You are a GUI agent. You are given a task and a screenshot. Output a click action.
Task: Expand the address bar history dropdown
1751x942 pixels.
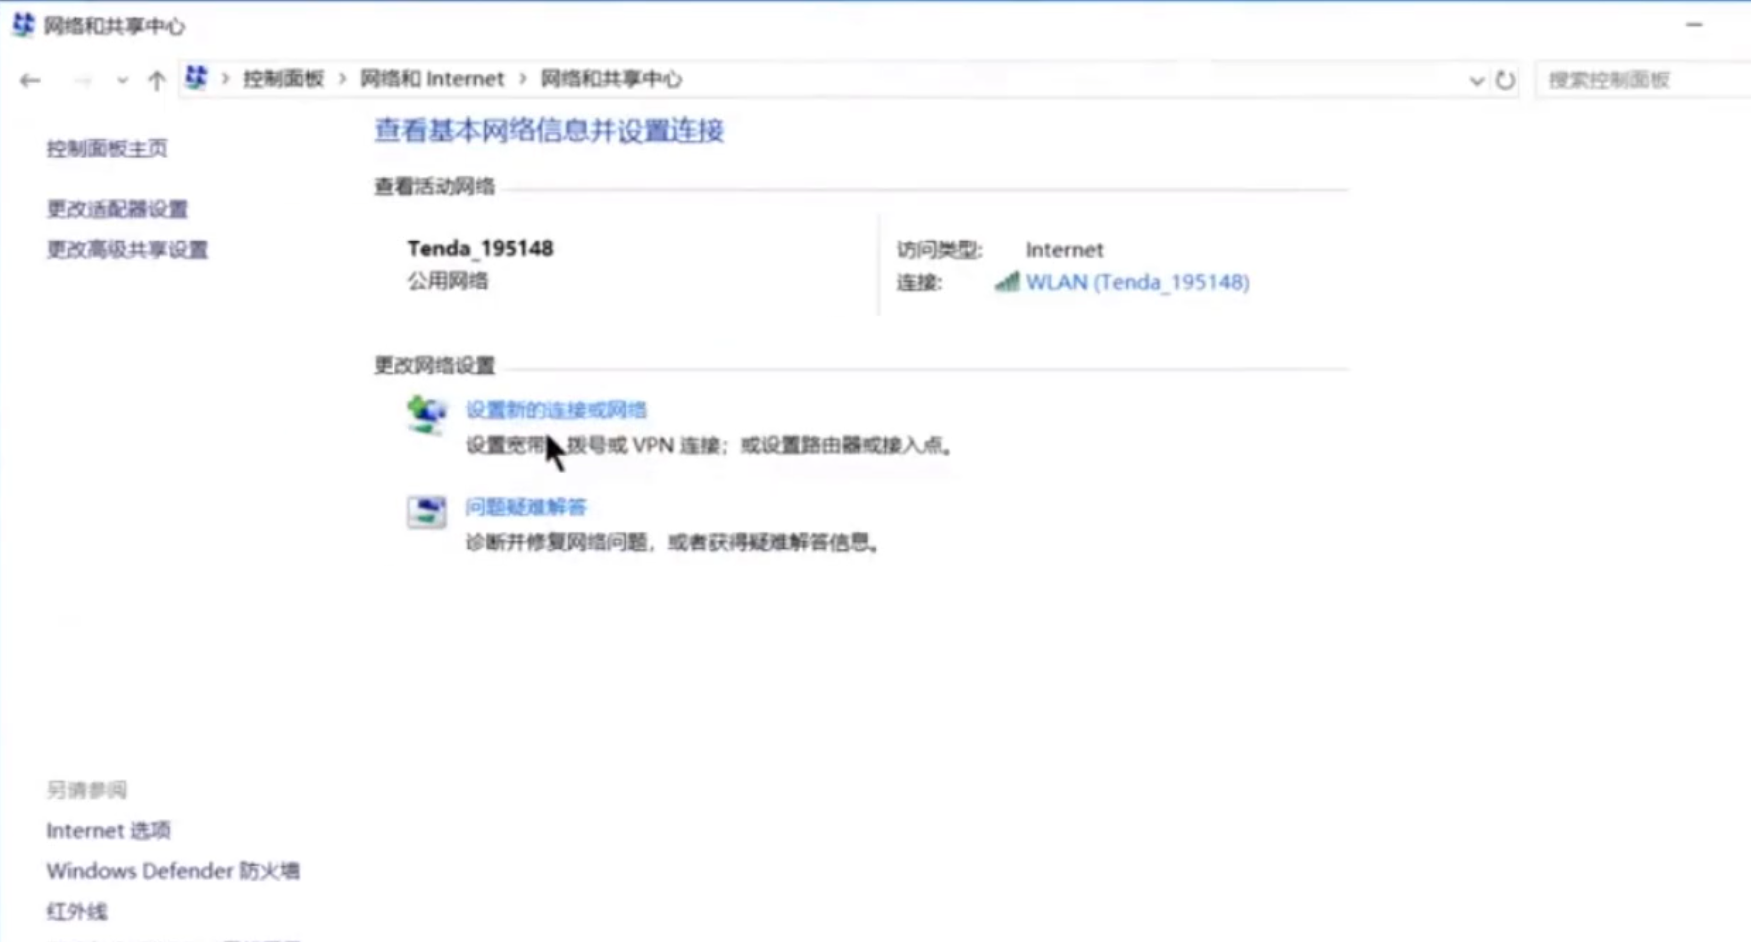pos(1474,81)
